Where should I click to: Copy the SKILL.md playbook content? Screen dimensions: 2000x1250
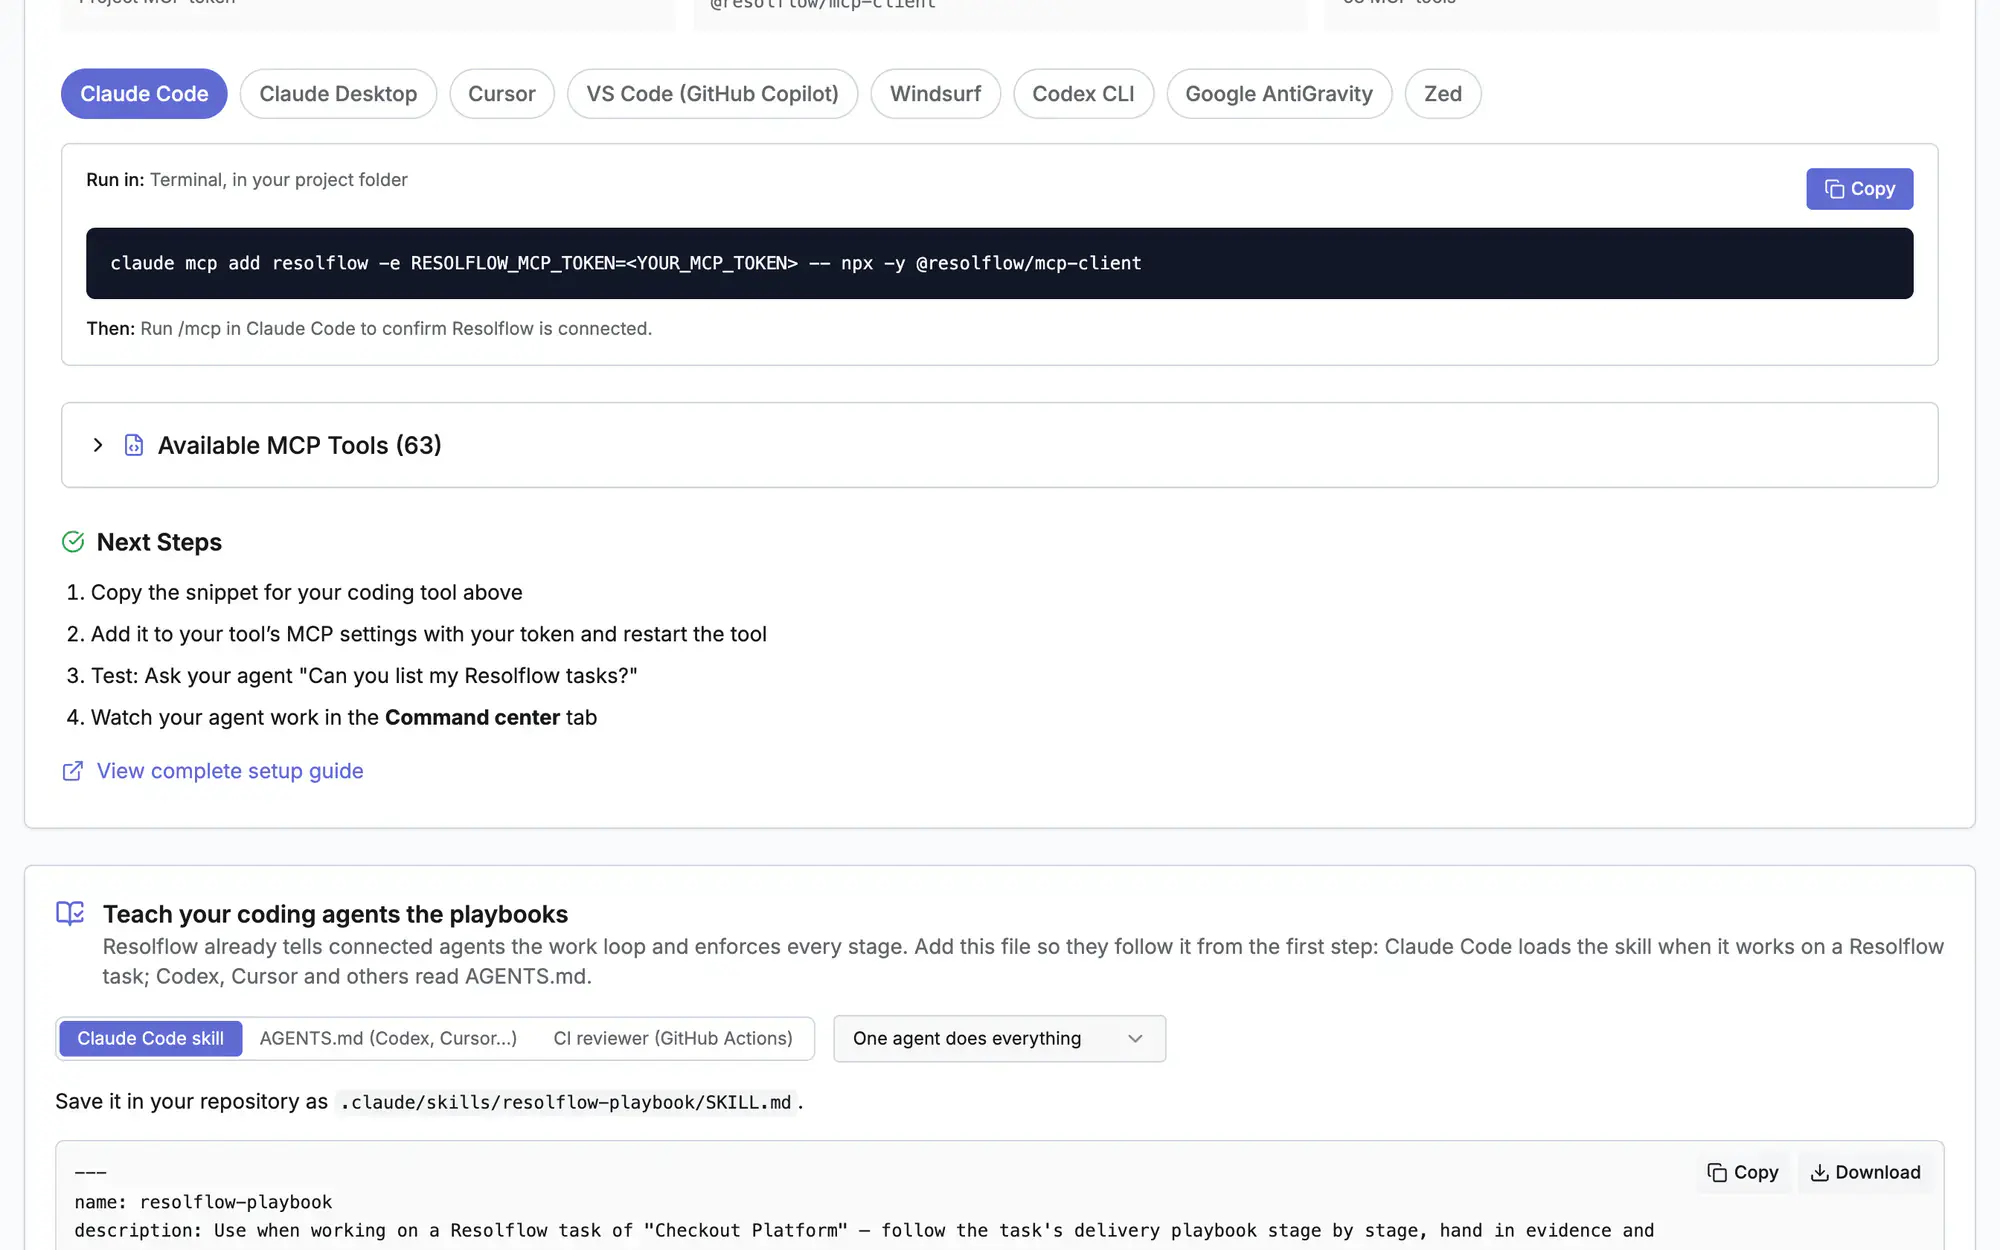click(x=1743, y=1172)
